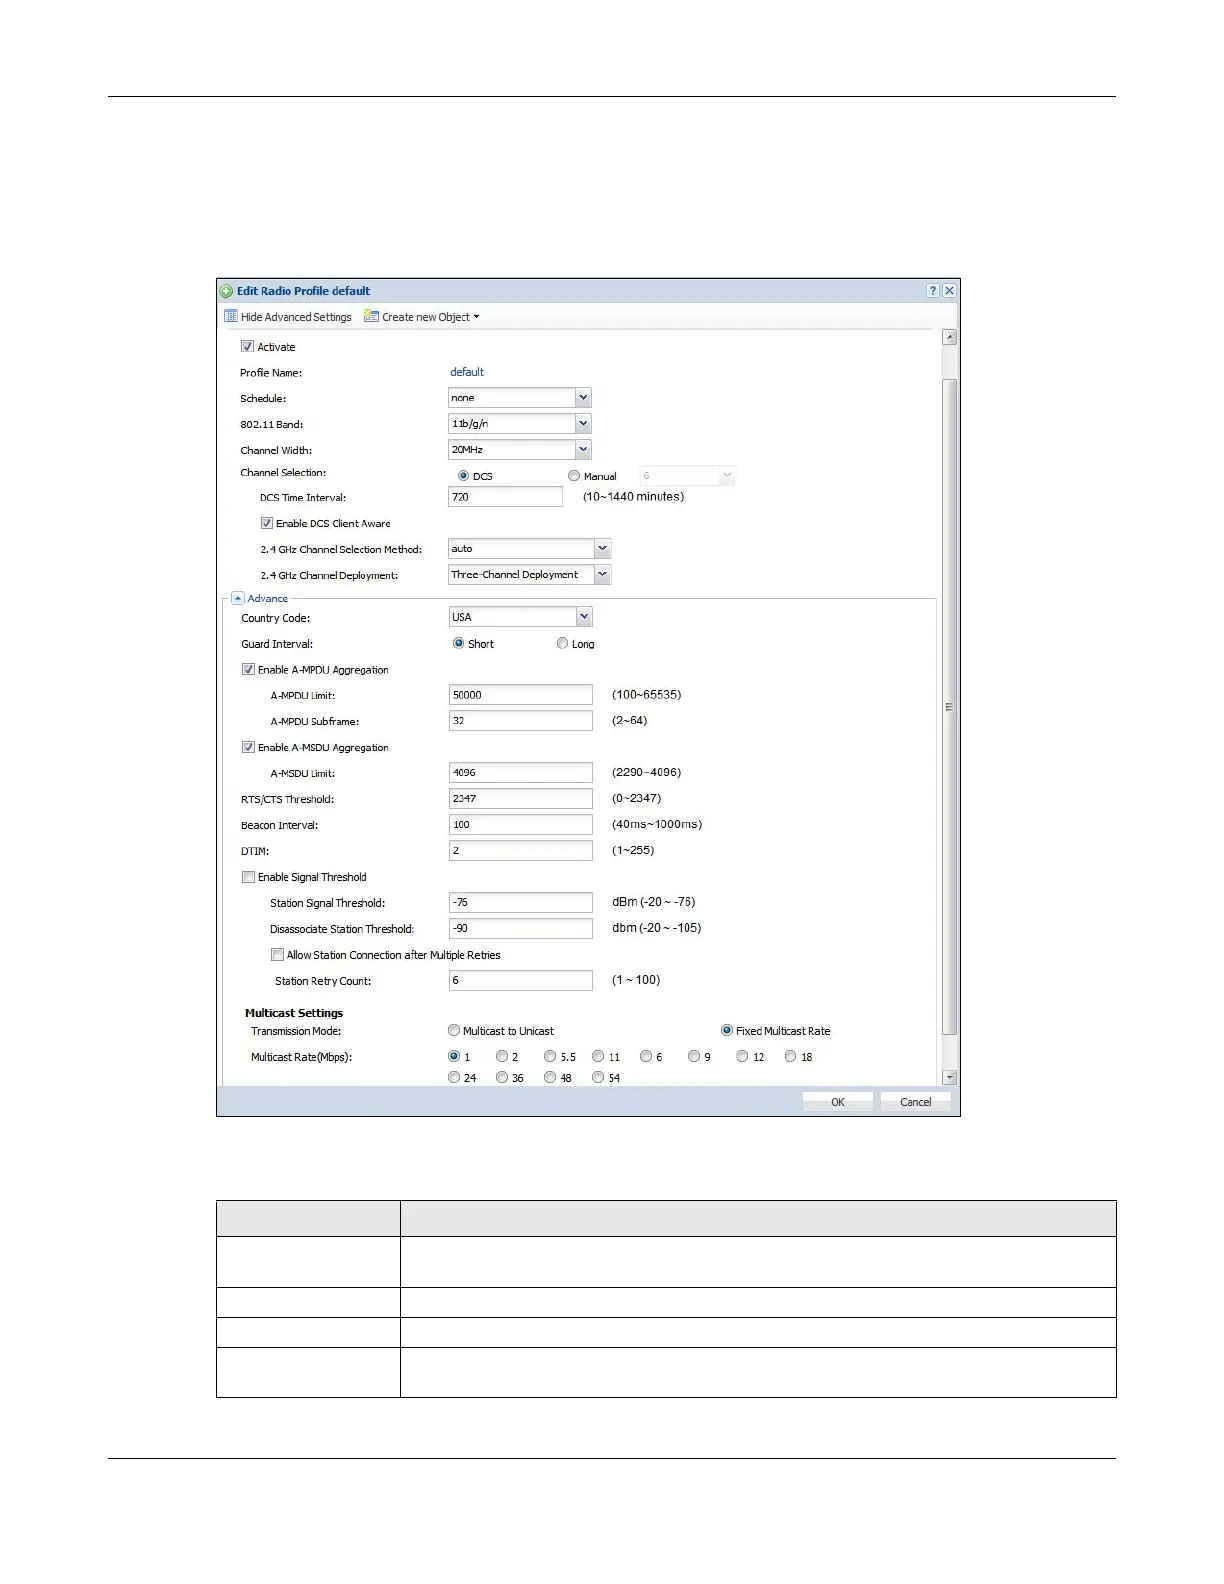Image resolution: width=1224 pixels, height=1584 pixels.
Task: Open 2.4 GHz Channel Deployment dropdown
Action: 602,575
